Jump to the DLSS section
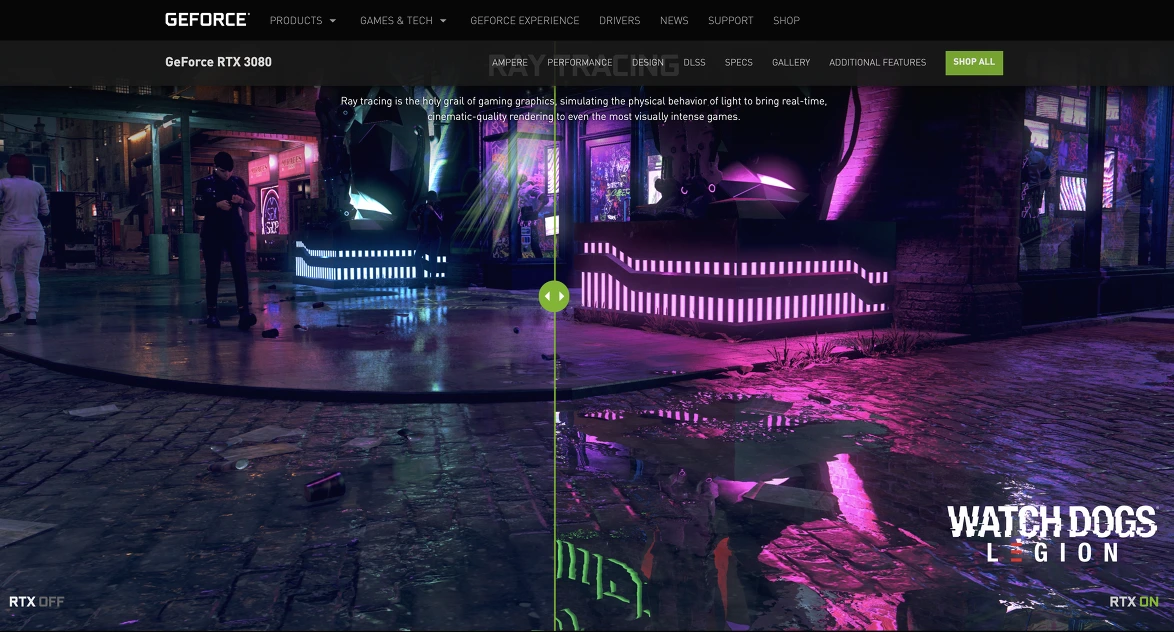 coord(694,62)
